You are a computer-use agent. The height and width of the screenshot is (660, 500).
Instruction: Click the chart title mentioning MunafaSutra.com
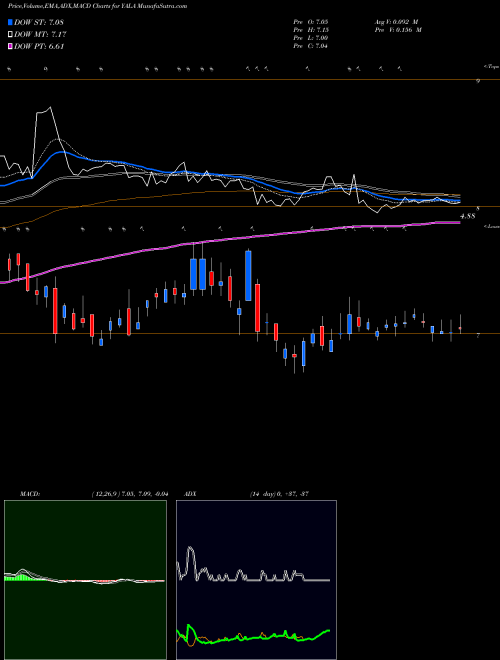(98, 6)
